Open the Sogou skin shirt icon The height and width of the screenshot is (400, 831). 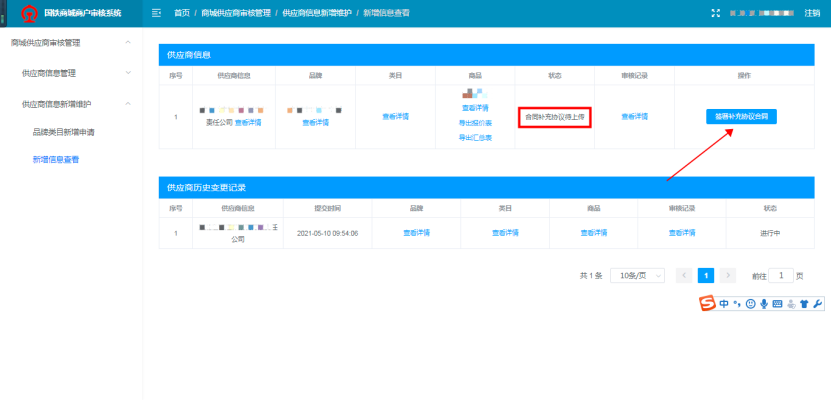coord(804,304)
